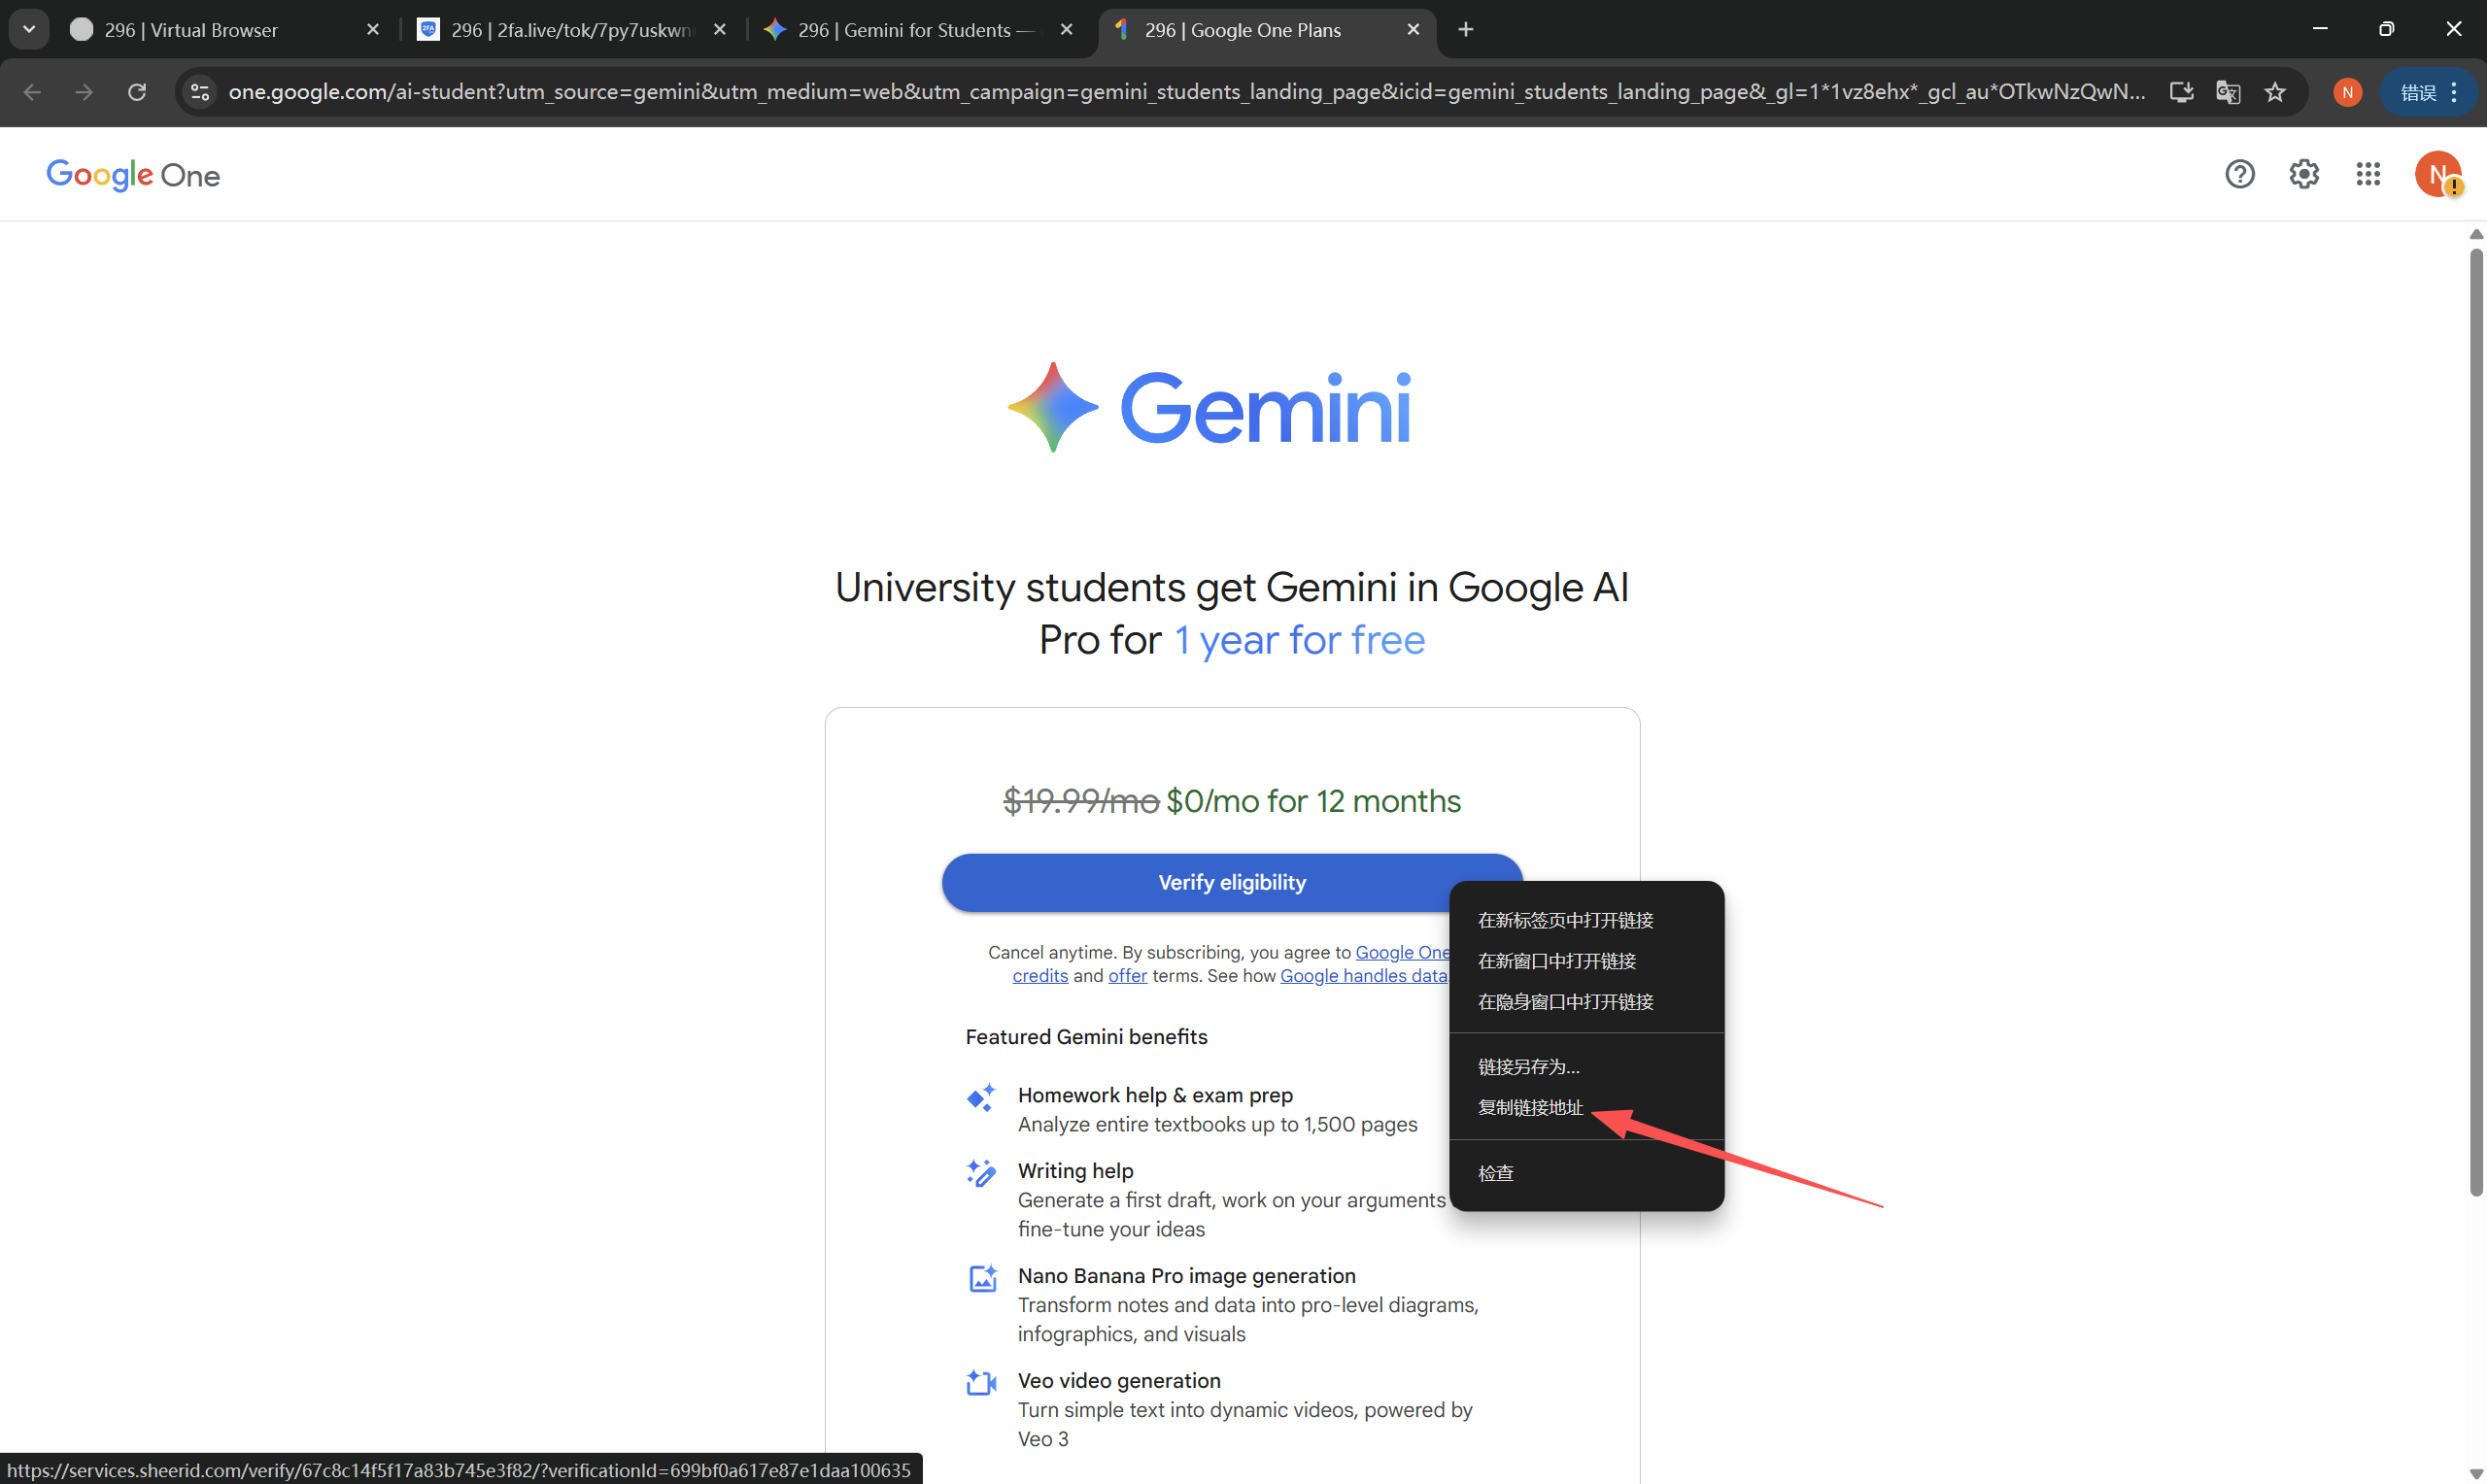Open Google One help icon

coord(2239,175)
